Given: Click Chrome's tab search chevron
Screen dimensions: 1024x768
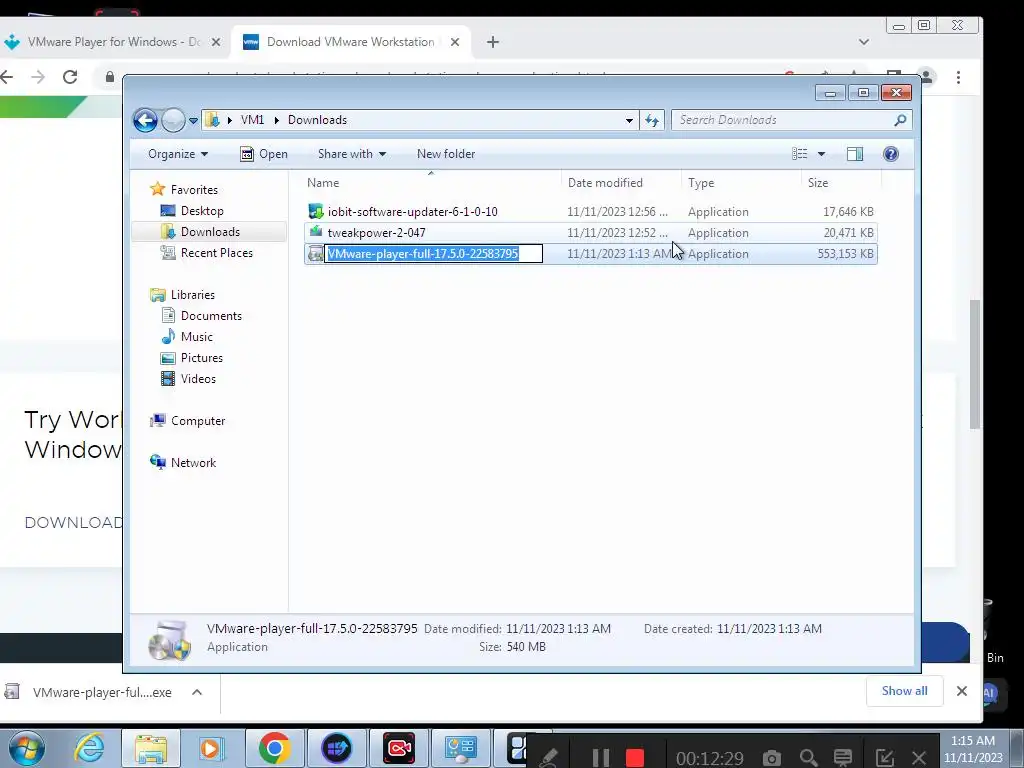Looking at the screenshot, I should (864, 42).
